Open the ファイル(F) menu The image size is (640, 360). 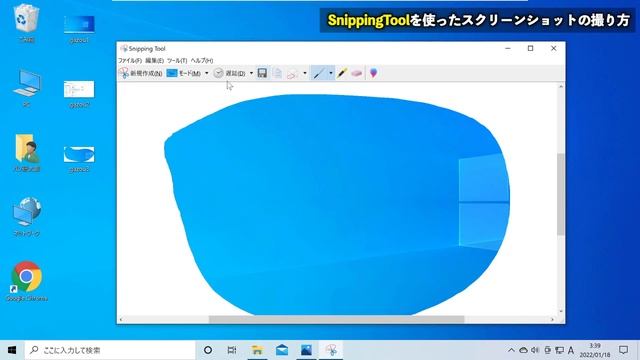pos(130,60)
